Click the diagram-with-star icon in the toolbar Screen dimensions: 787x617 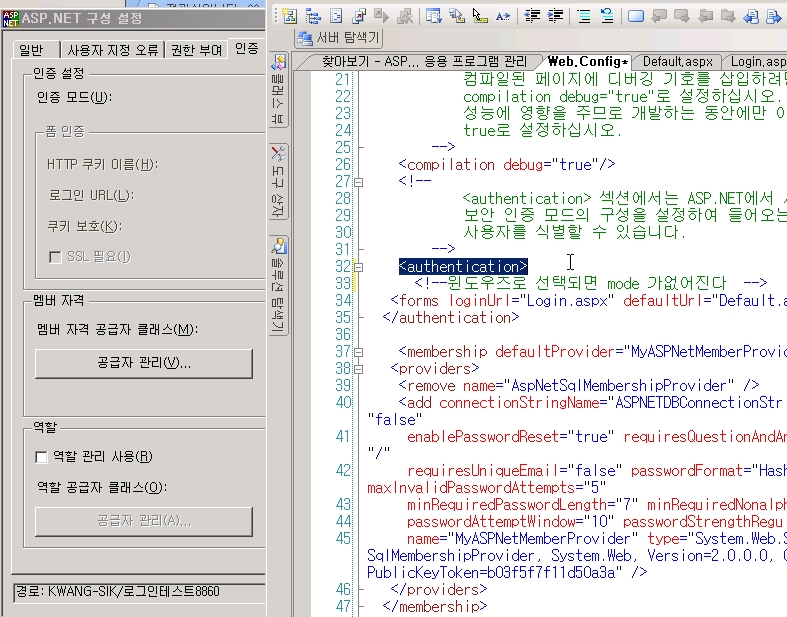point(290,16)
